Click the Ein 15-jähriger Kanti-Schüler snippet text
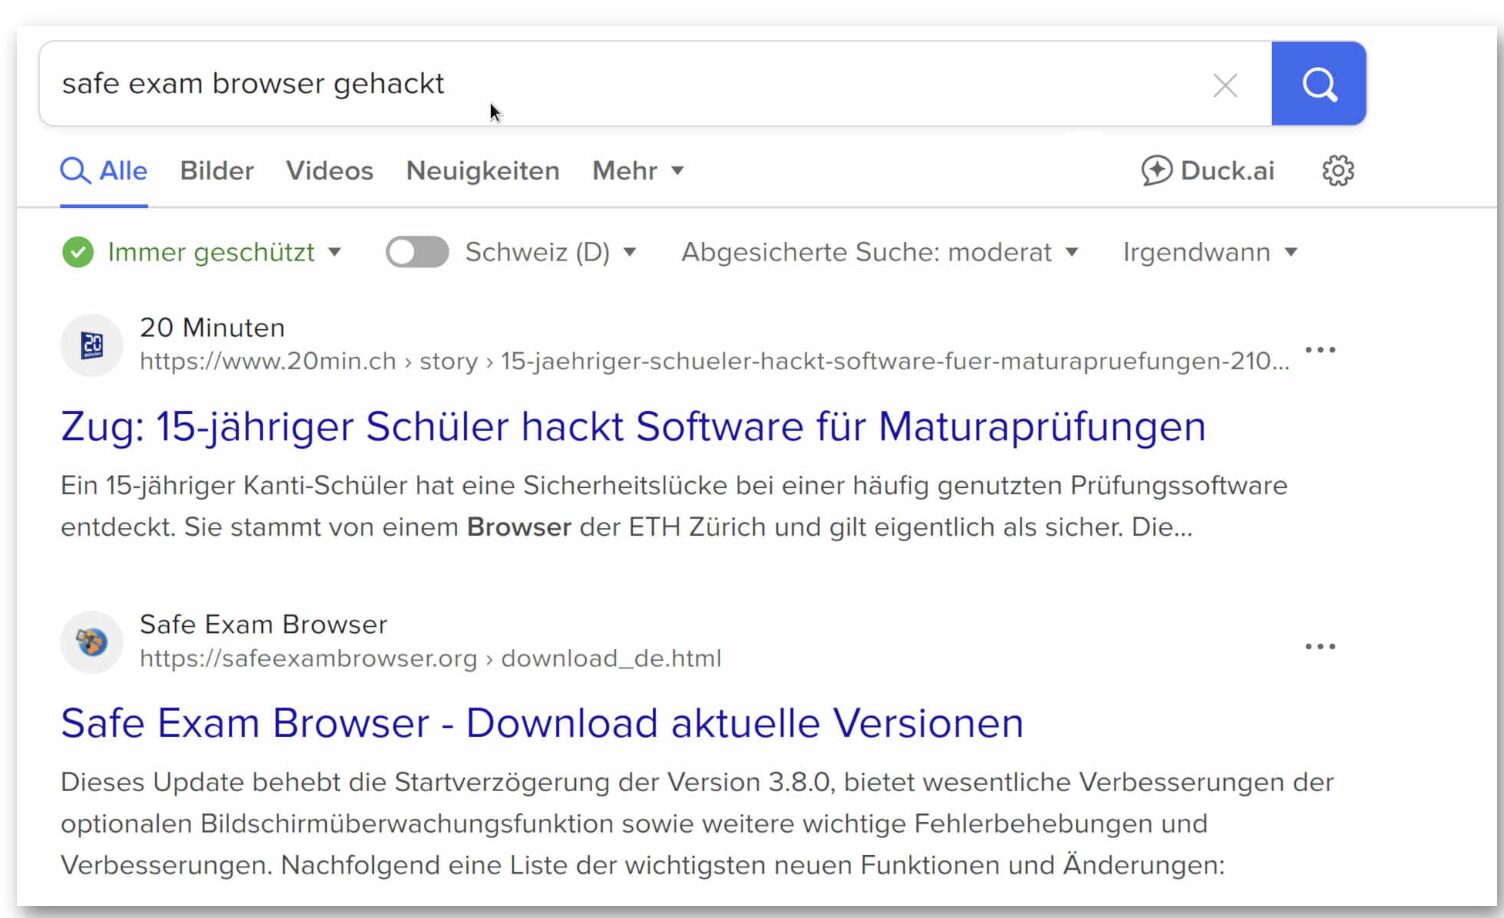Viewport: 1504px width, 918px height. 674,506
